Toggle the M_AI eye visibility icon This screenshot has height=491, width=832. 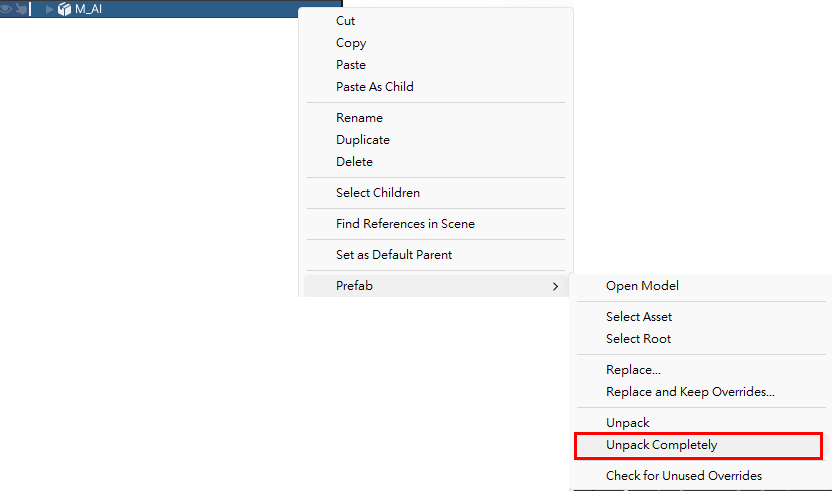(x=5, y=9)
